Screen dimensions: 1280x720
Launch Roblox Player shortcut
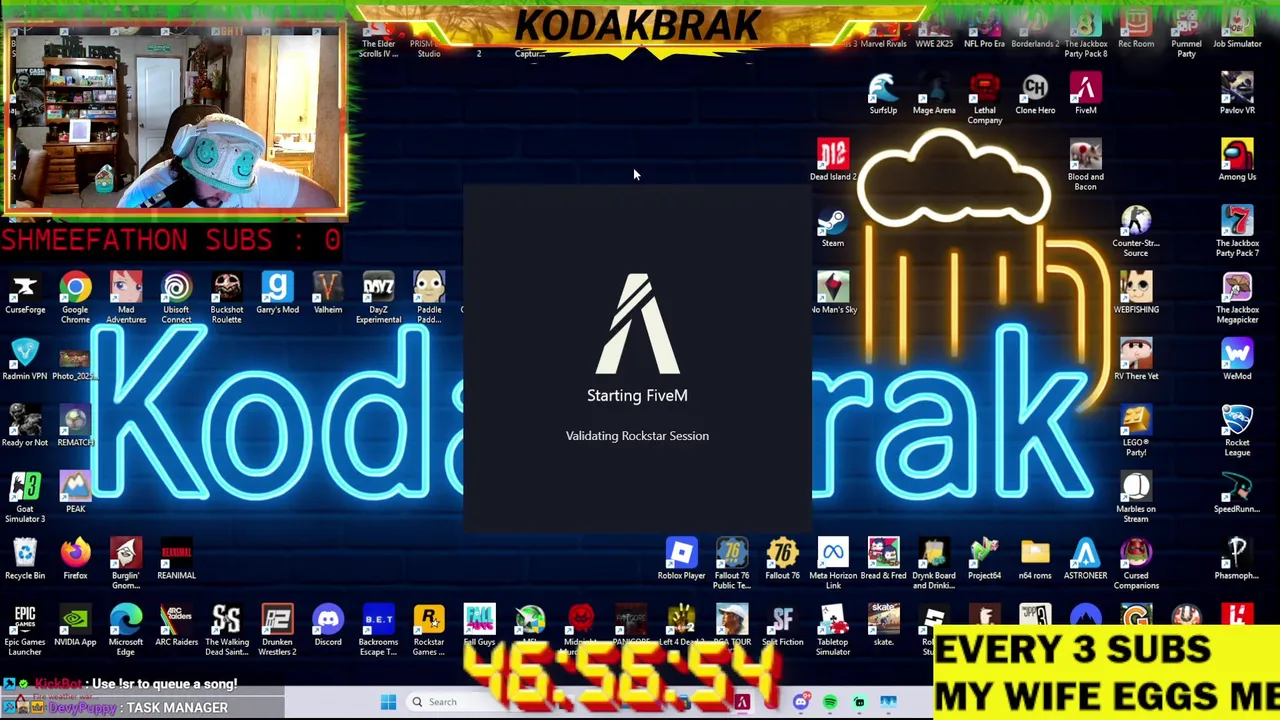pos(681,559)
